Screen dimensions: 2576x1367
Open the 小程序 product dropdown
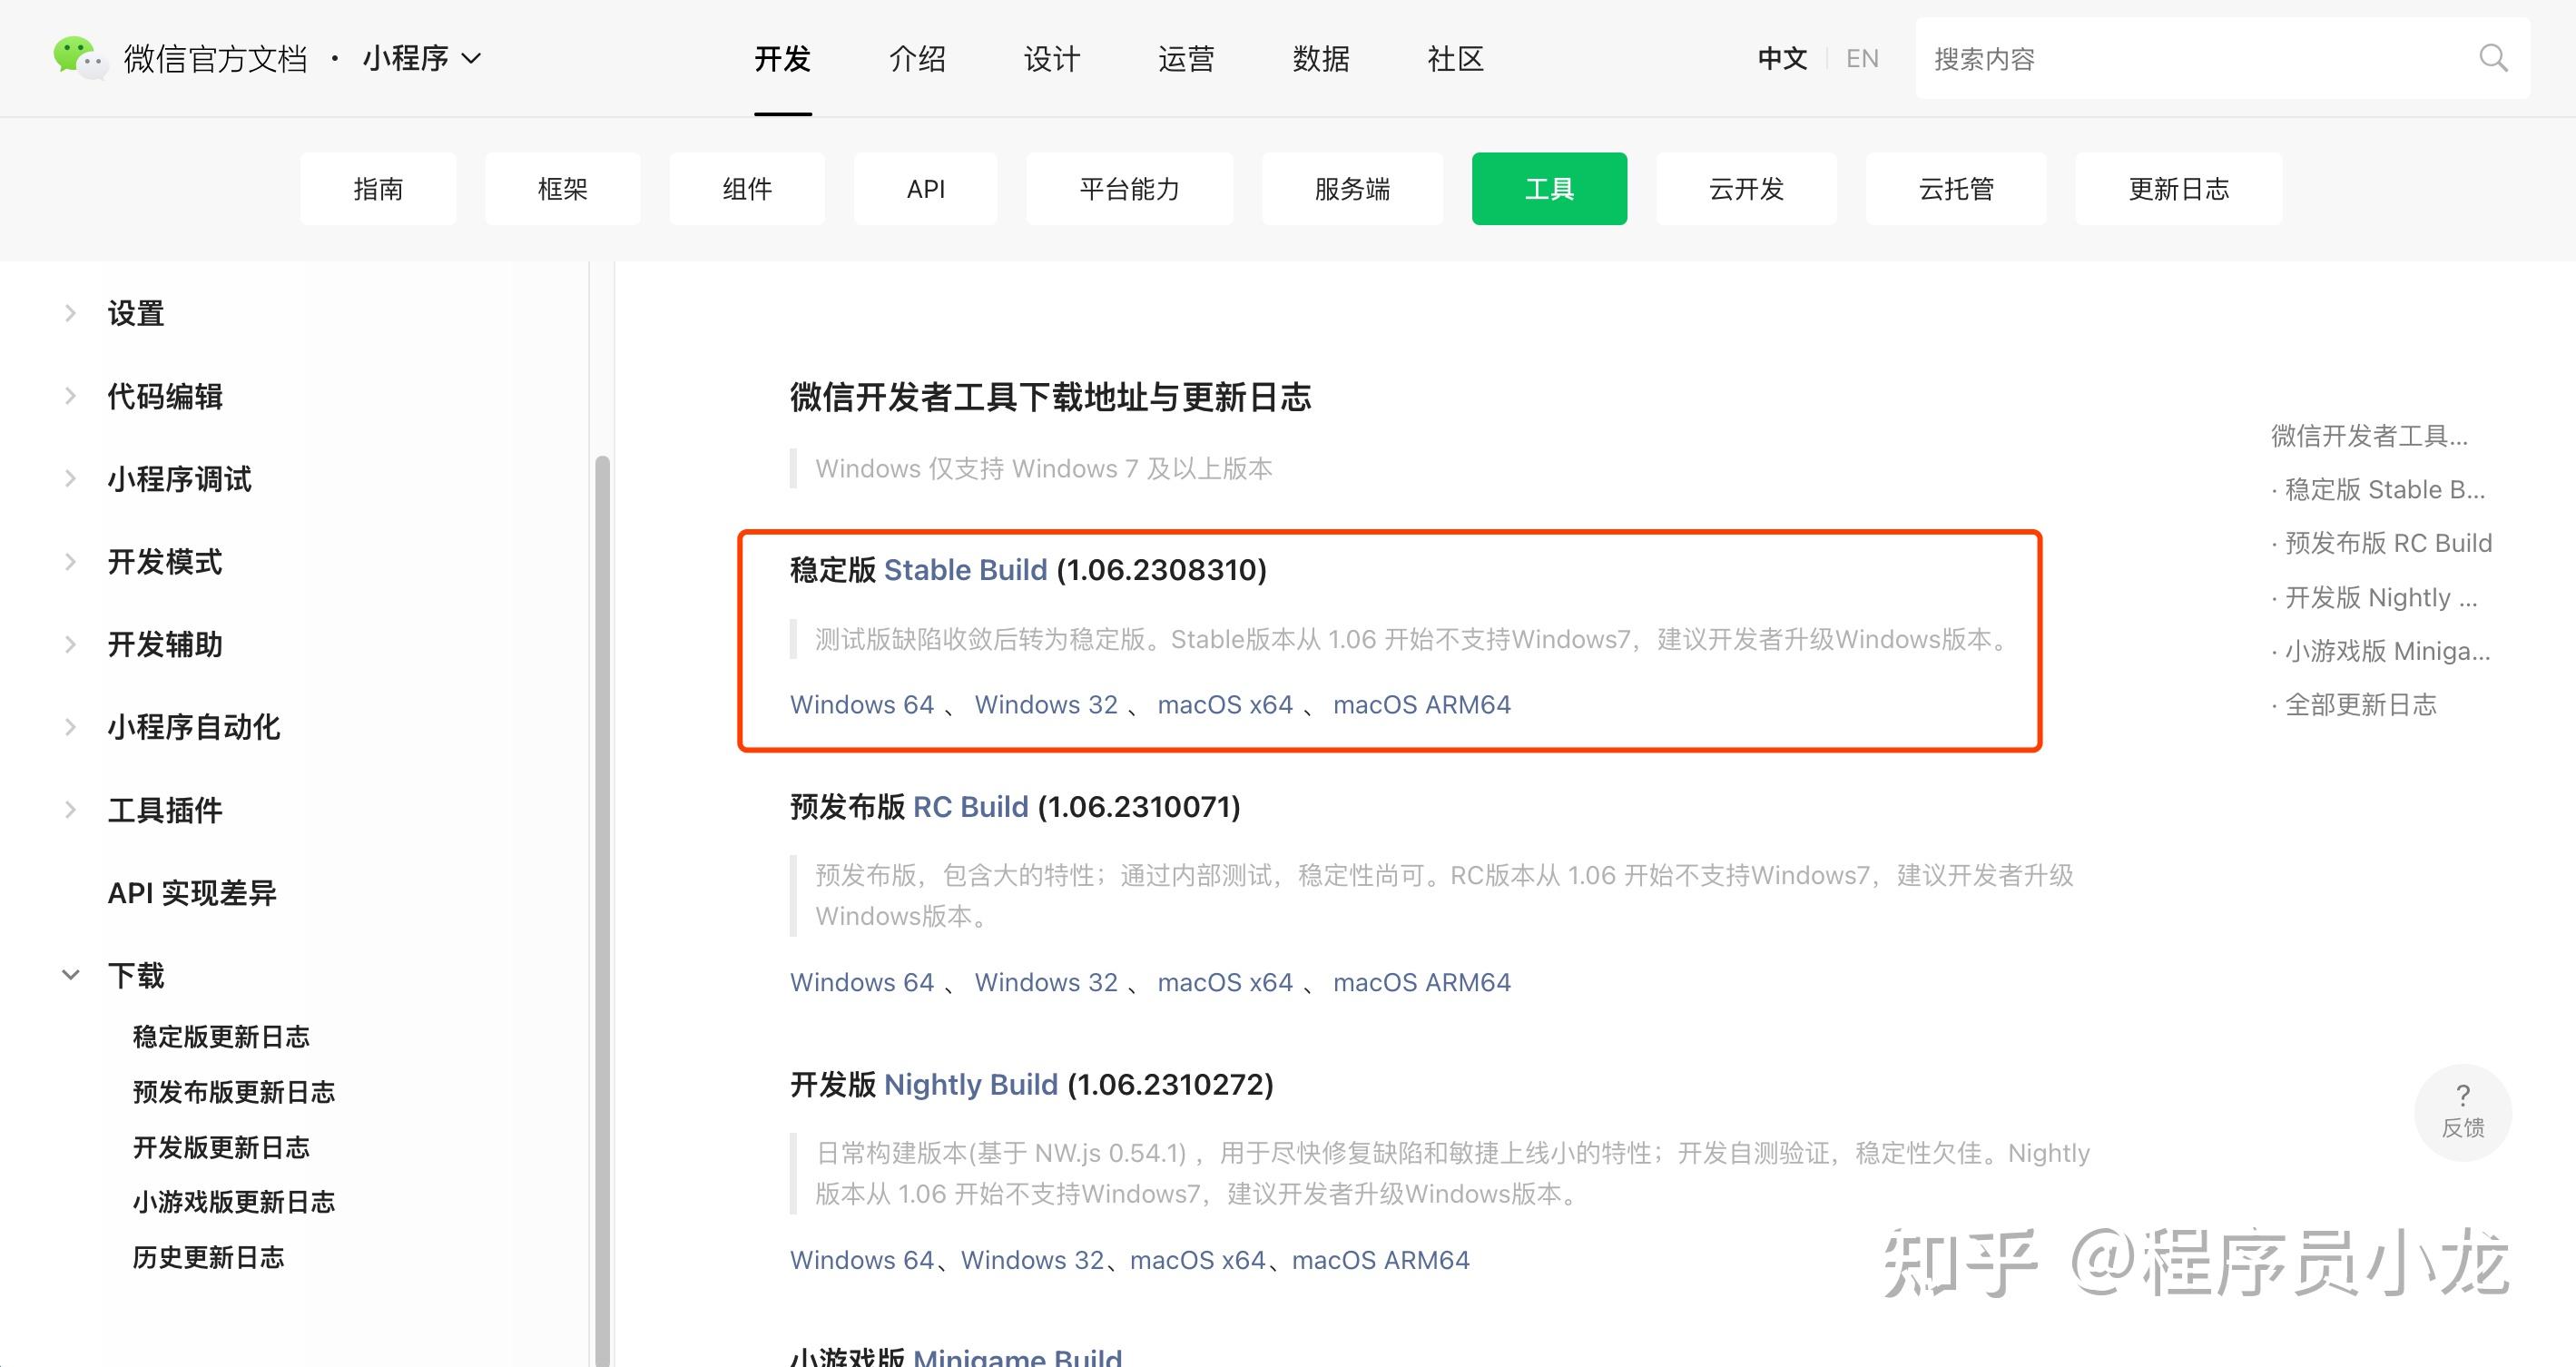(420, 58)
